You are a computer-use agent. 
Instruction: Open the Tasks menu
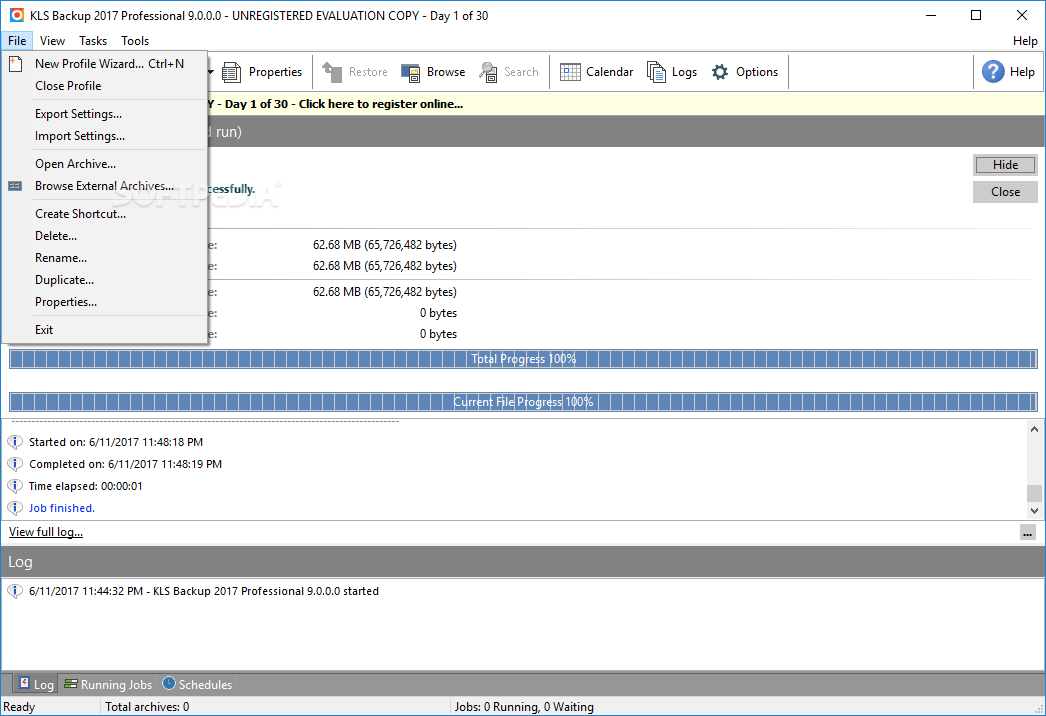93,41
